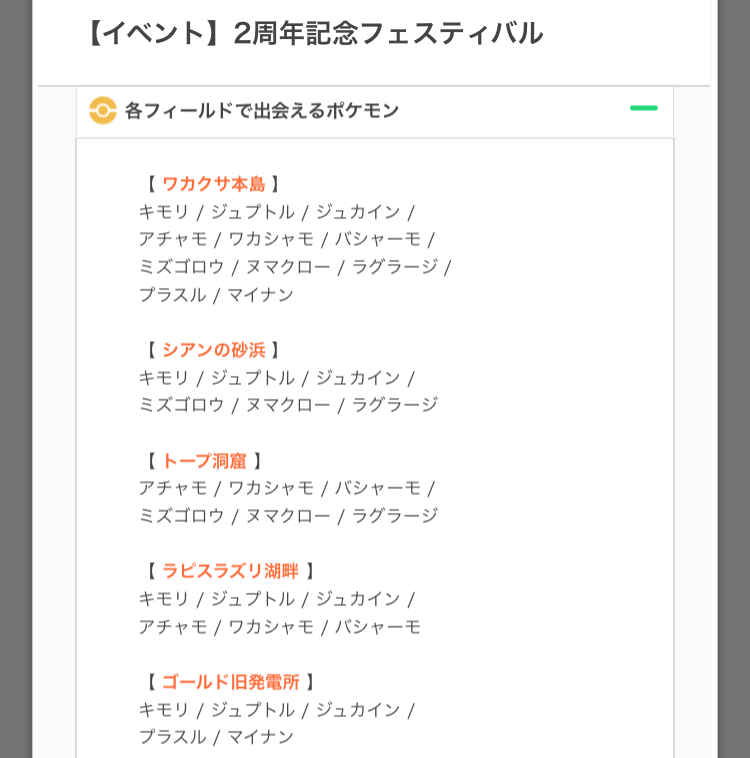Click マイナン under ワカクサ本島

[260, 294]
